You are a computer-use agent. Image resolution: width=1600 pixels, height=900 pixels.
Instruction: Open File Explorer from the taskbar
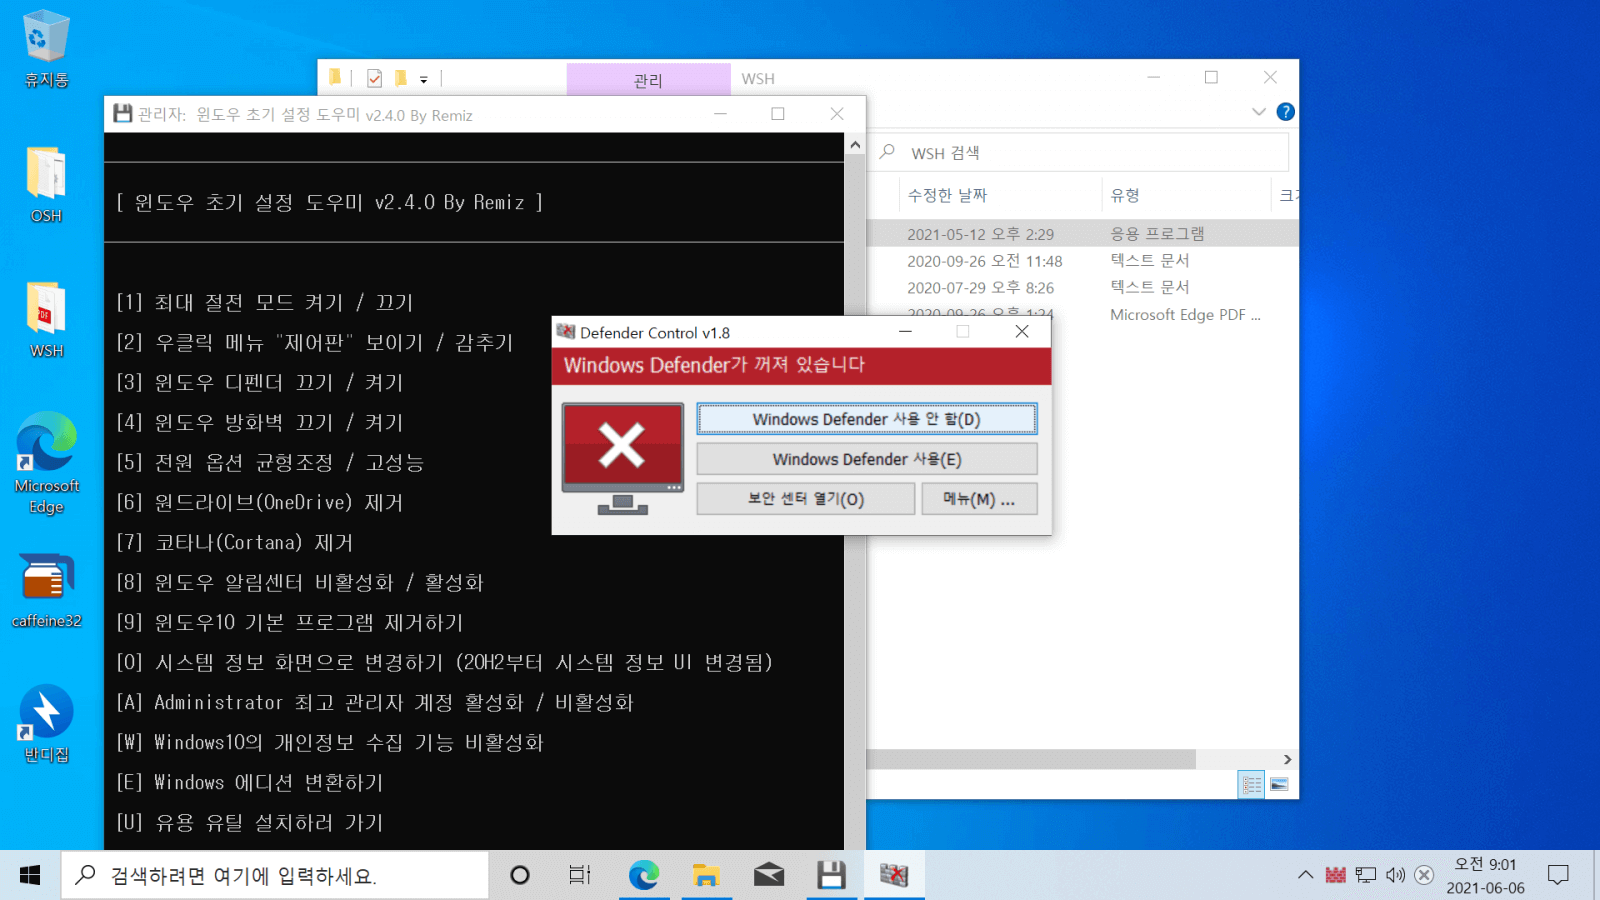tap(706, 876)
